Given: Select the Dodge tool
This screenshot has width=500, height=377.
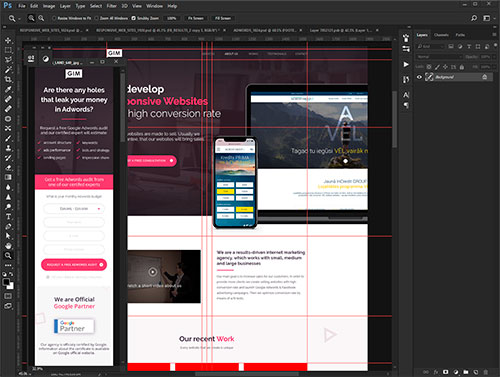Looking at the screenshot, I should tap(8, 207).
